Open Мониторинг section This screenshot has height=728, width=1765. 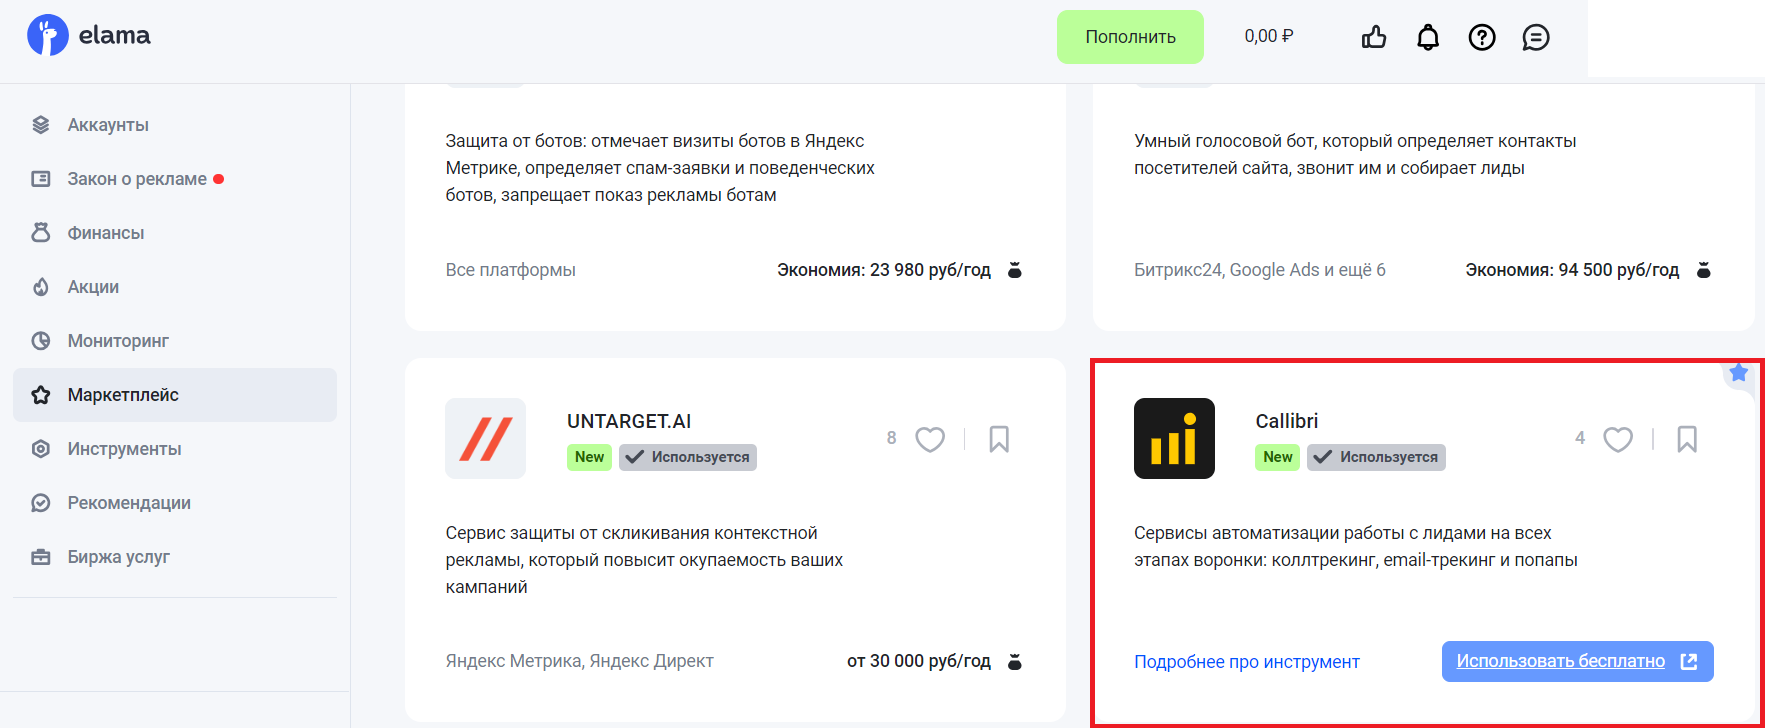(x=175, y=341)
